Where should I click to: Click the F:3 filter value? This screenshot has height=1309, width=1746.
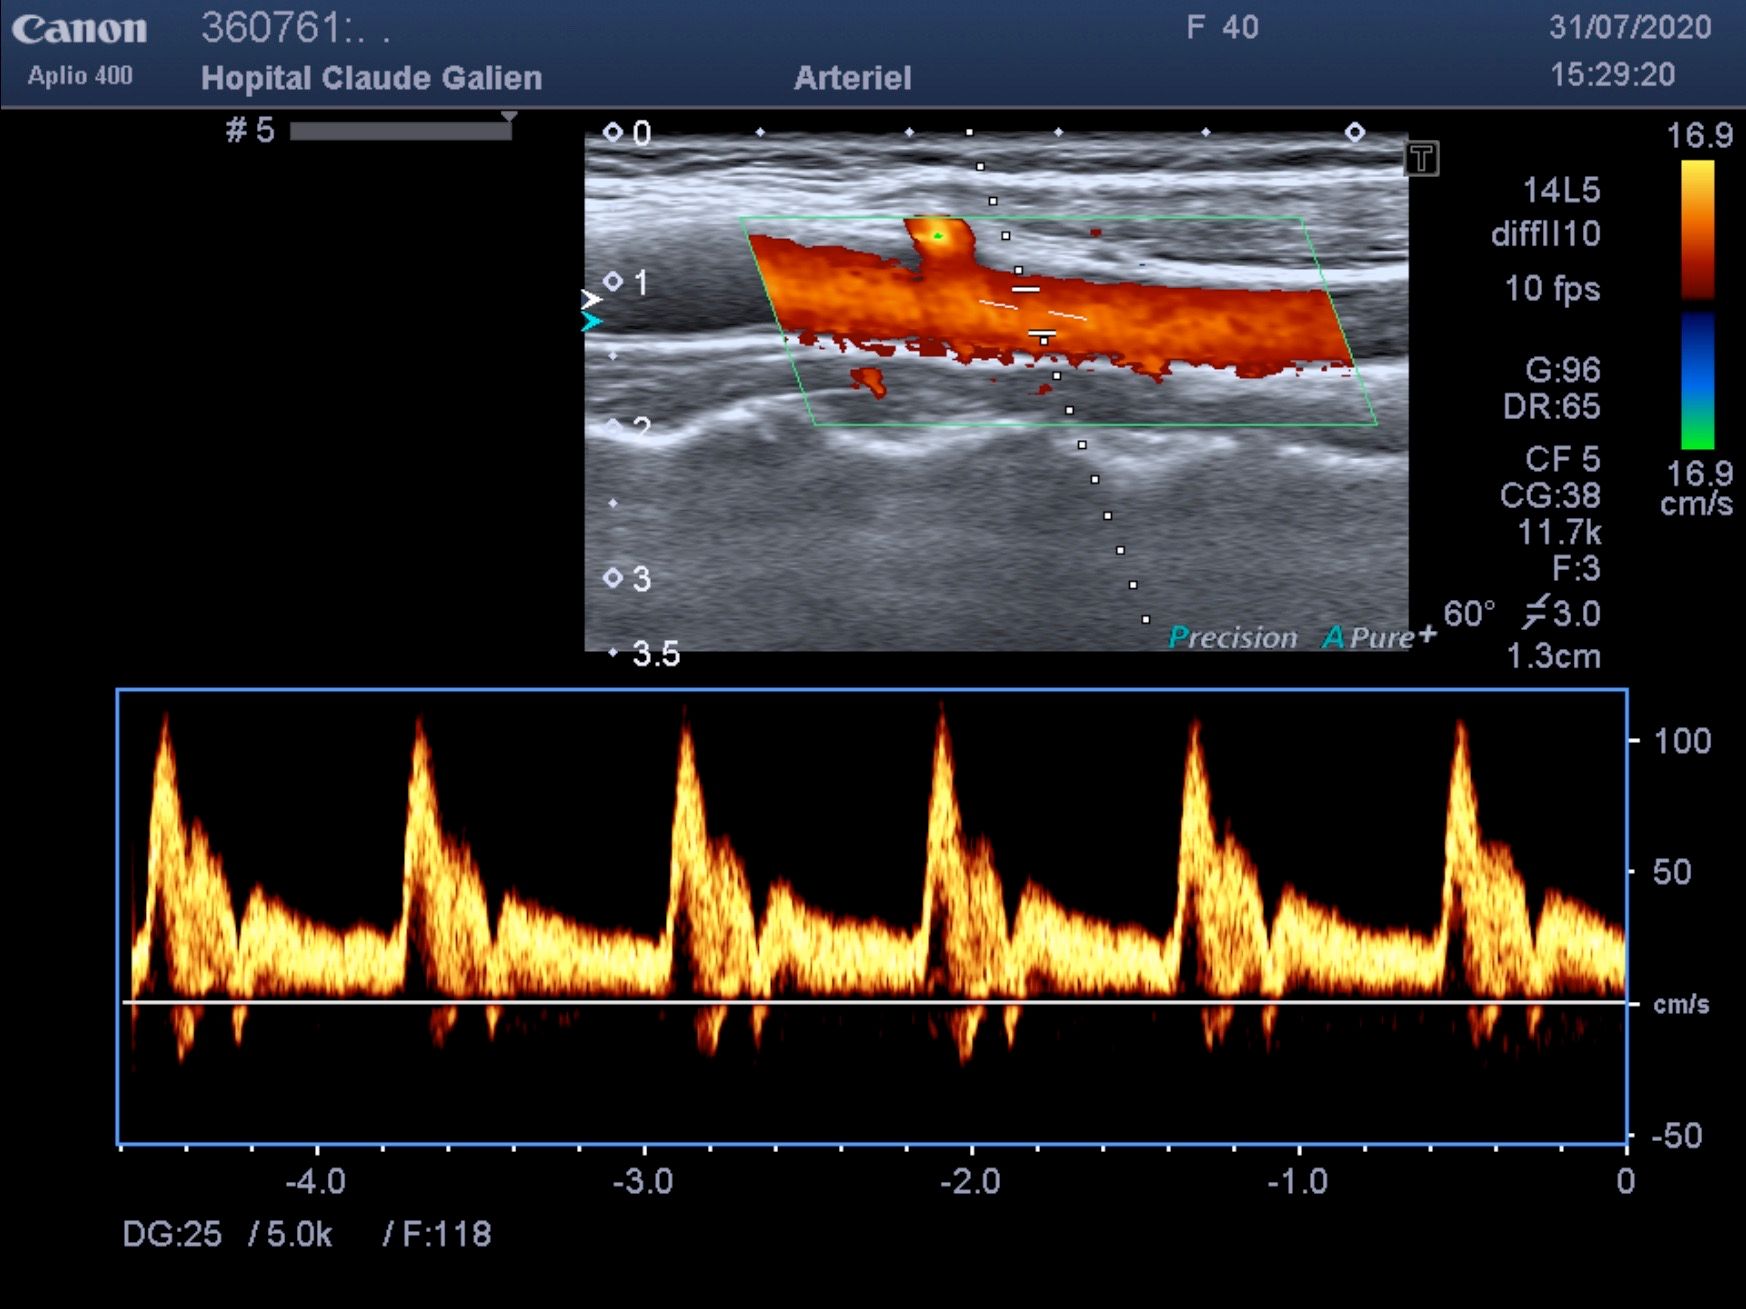click(1576, 569)
